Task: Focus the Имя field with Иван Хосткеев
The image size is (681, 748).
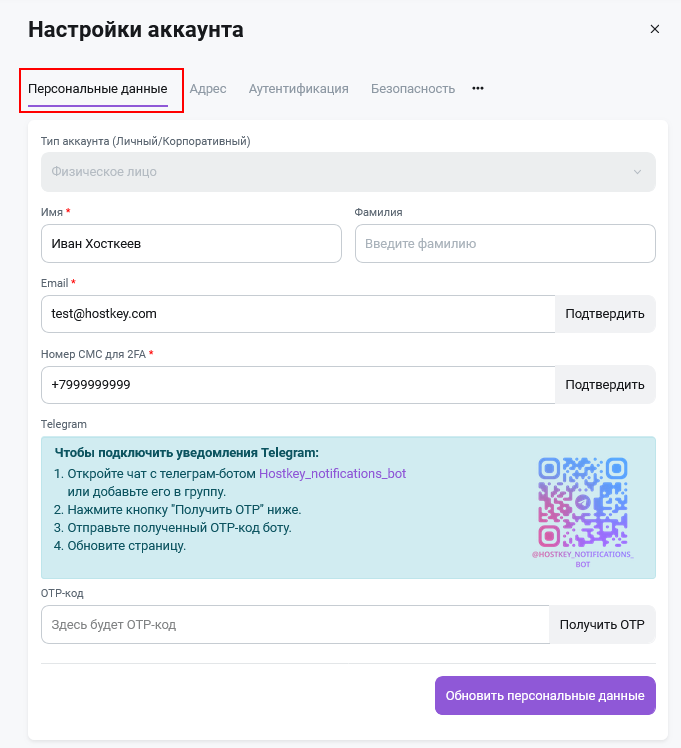Action: pyautogui.click(x=191, y=244)
